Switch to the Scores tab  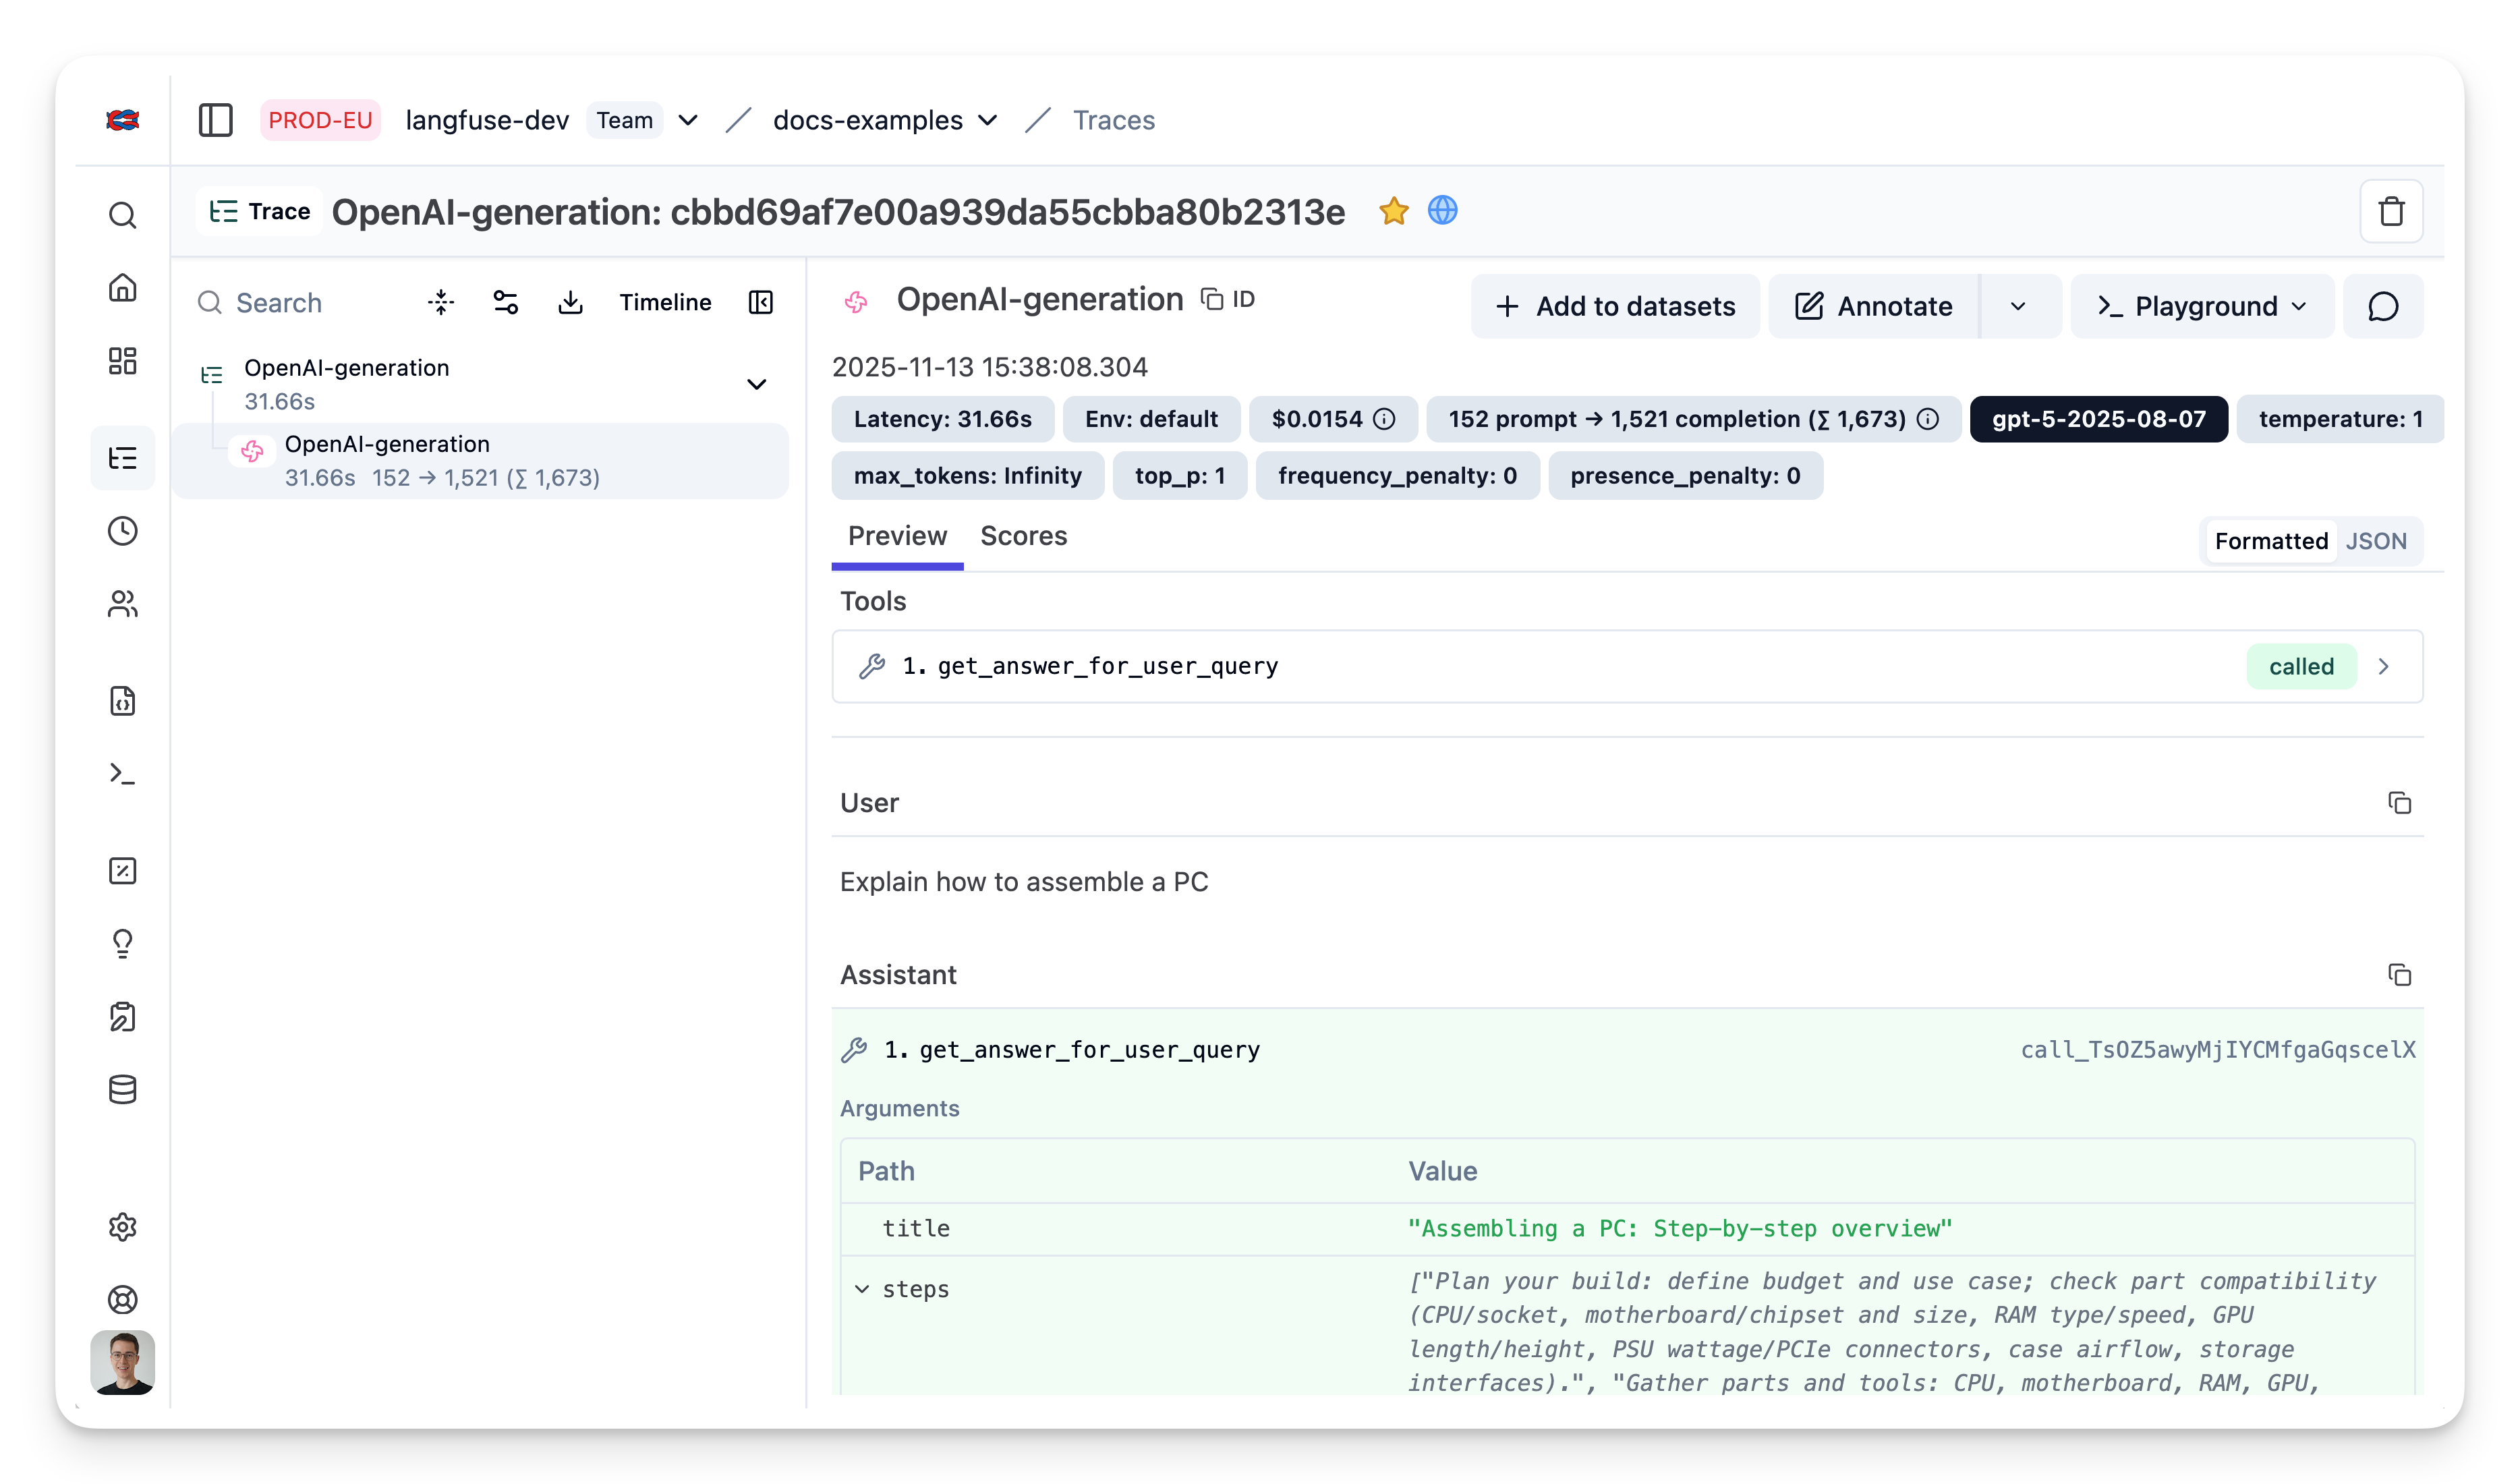coord(1023,536)
